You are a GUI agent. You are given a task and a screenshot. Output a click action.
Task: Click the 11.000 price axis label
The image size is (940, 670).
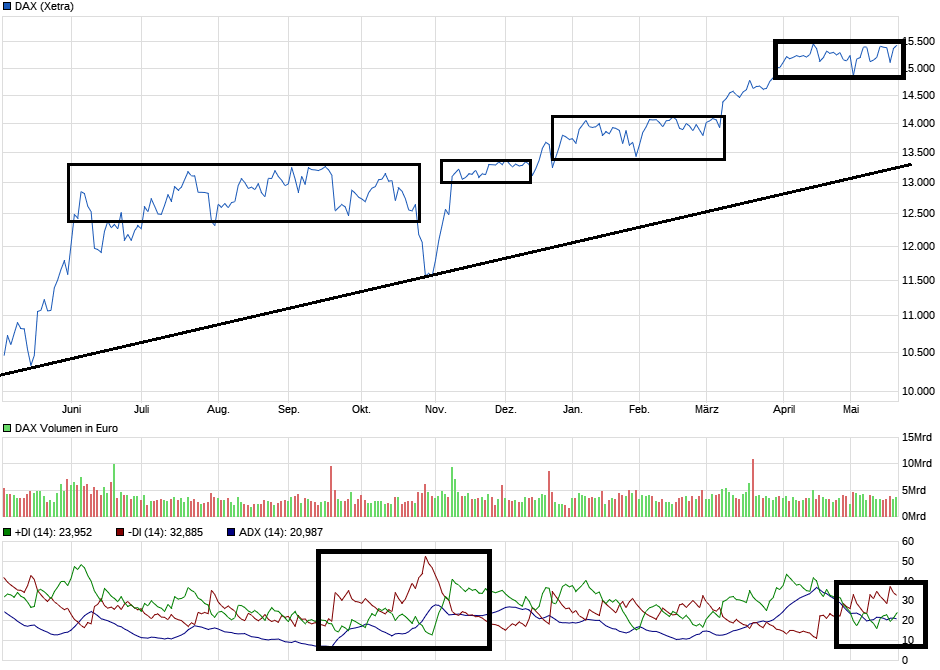click(918, 315)
